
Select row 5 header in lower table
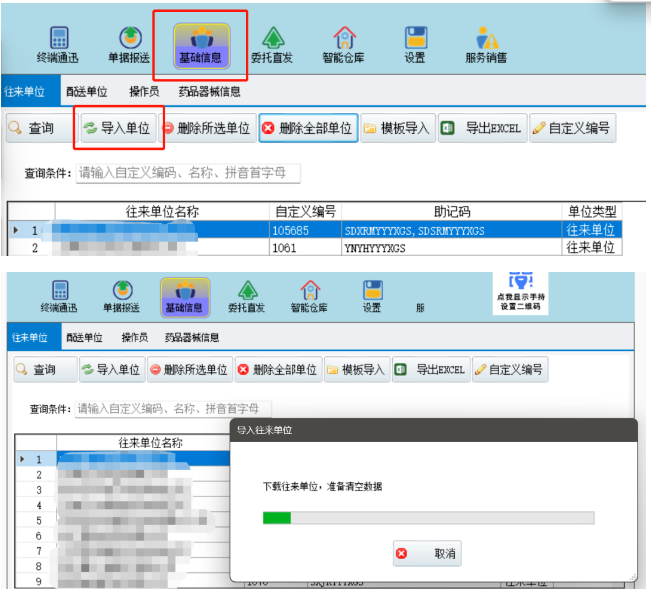pyautogui.click(x=37, y=521)
